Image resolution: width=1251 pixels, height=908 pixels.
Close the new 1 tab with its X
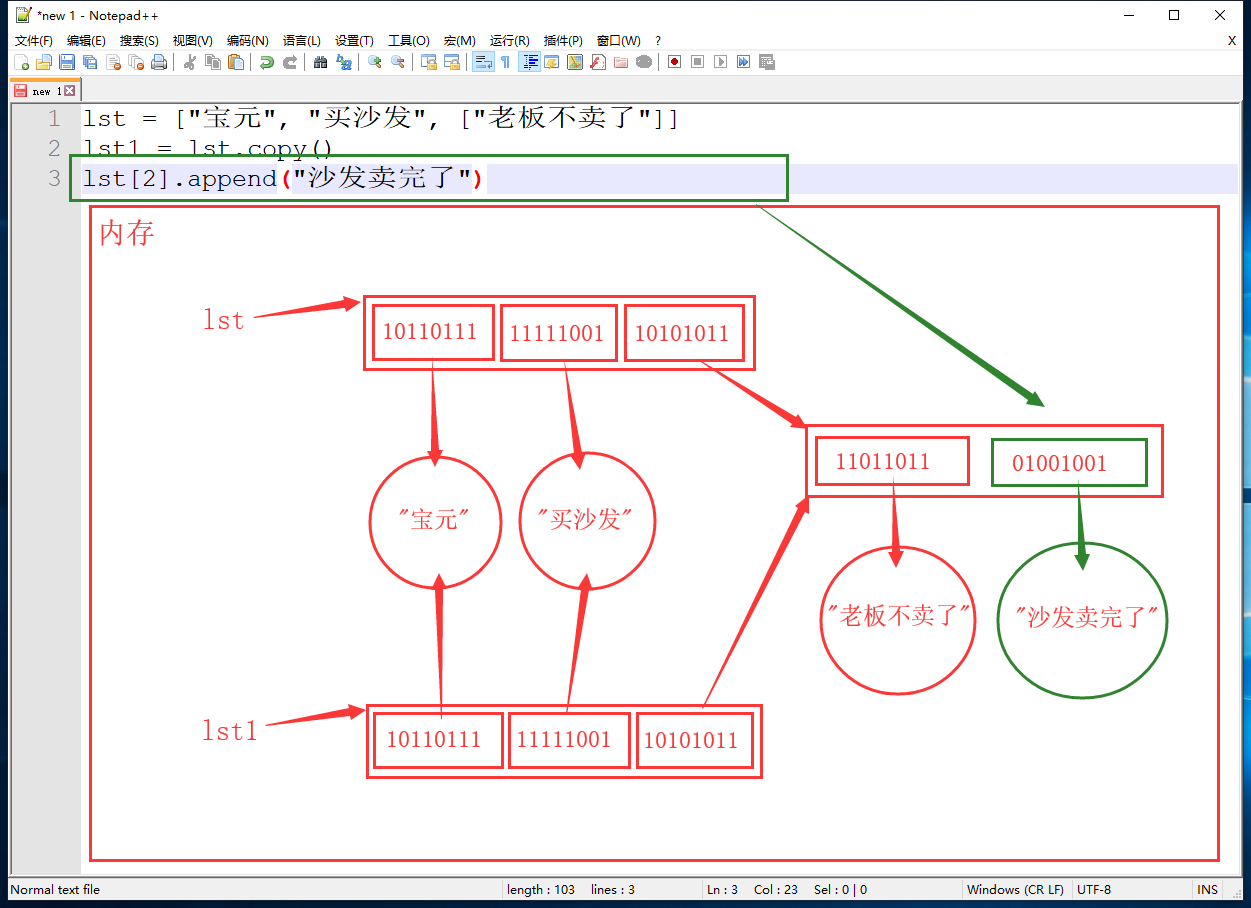tap(69, 91)
